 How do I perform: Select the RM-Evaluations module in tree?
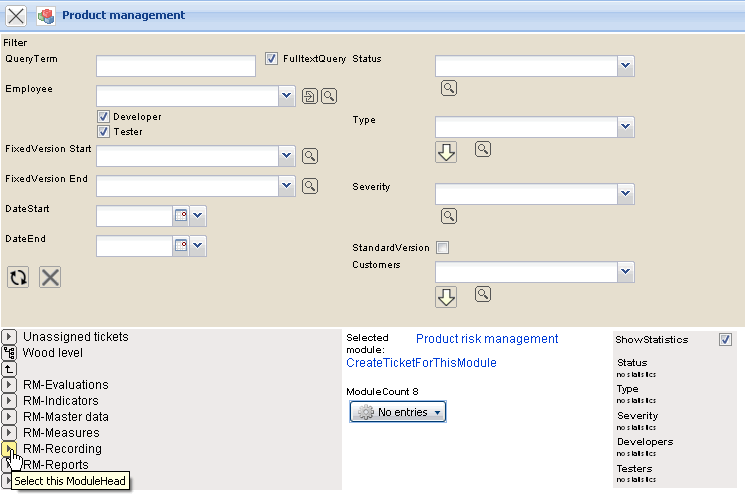(65, 385)
